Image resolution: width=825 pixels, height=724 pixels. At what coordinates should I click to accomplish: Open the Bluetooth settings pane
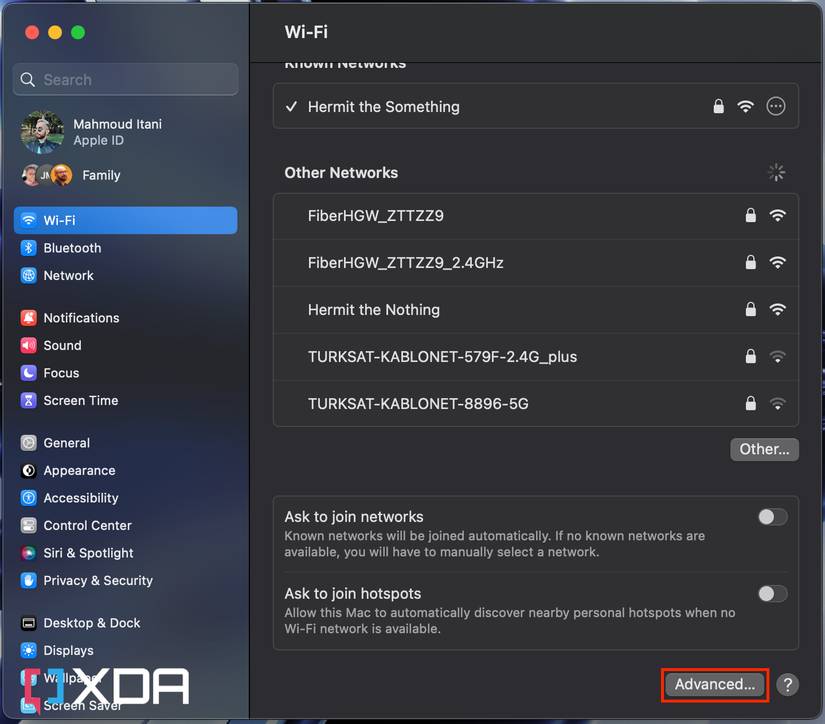coord(125,248)
